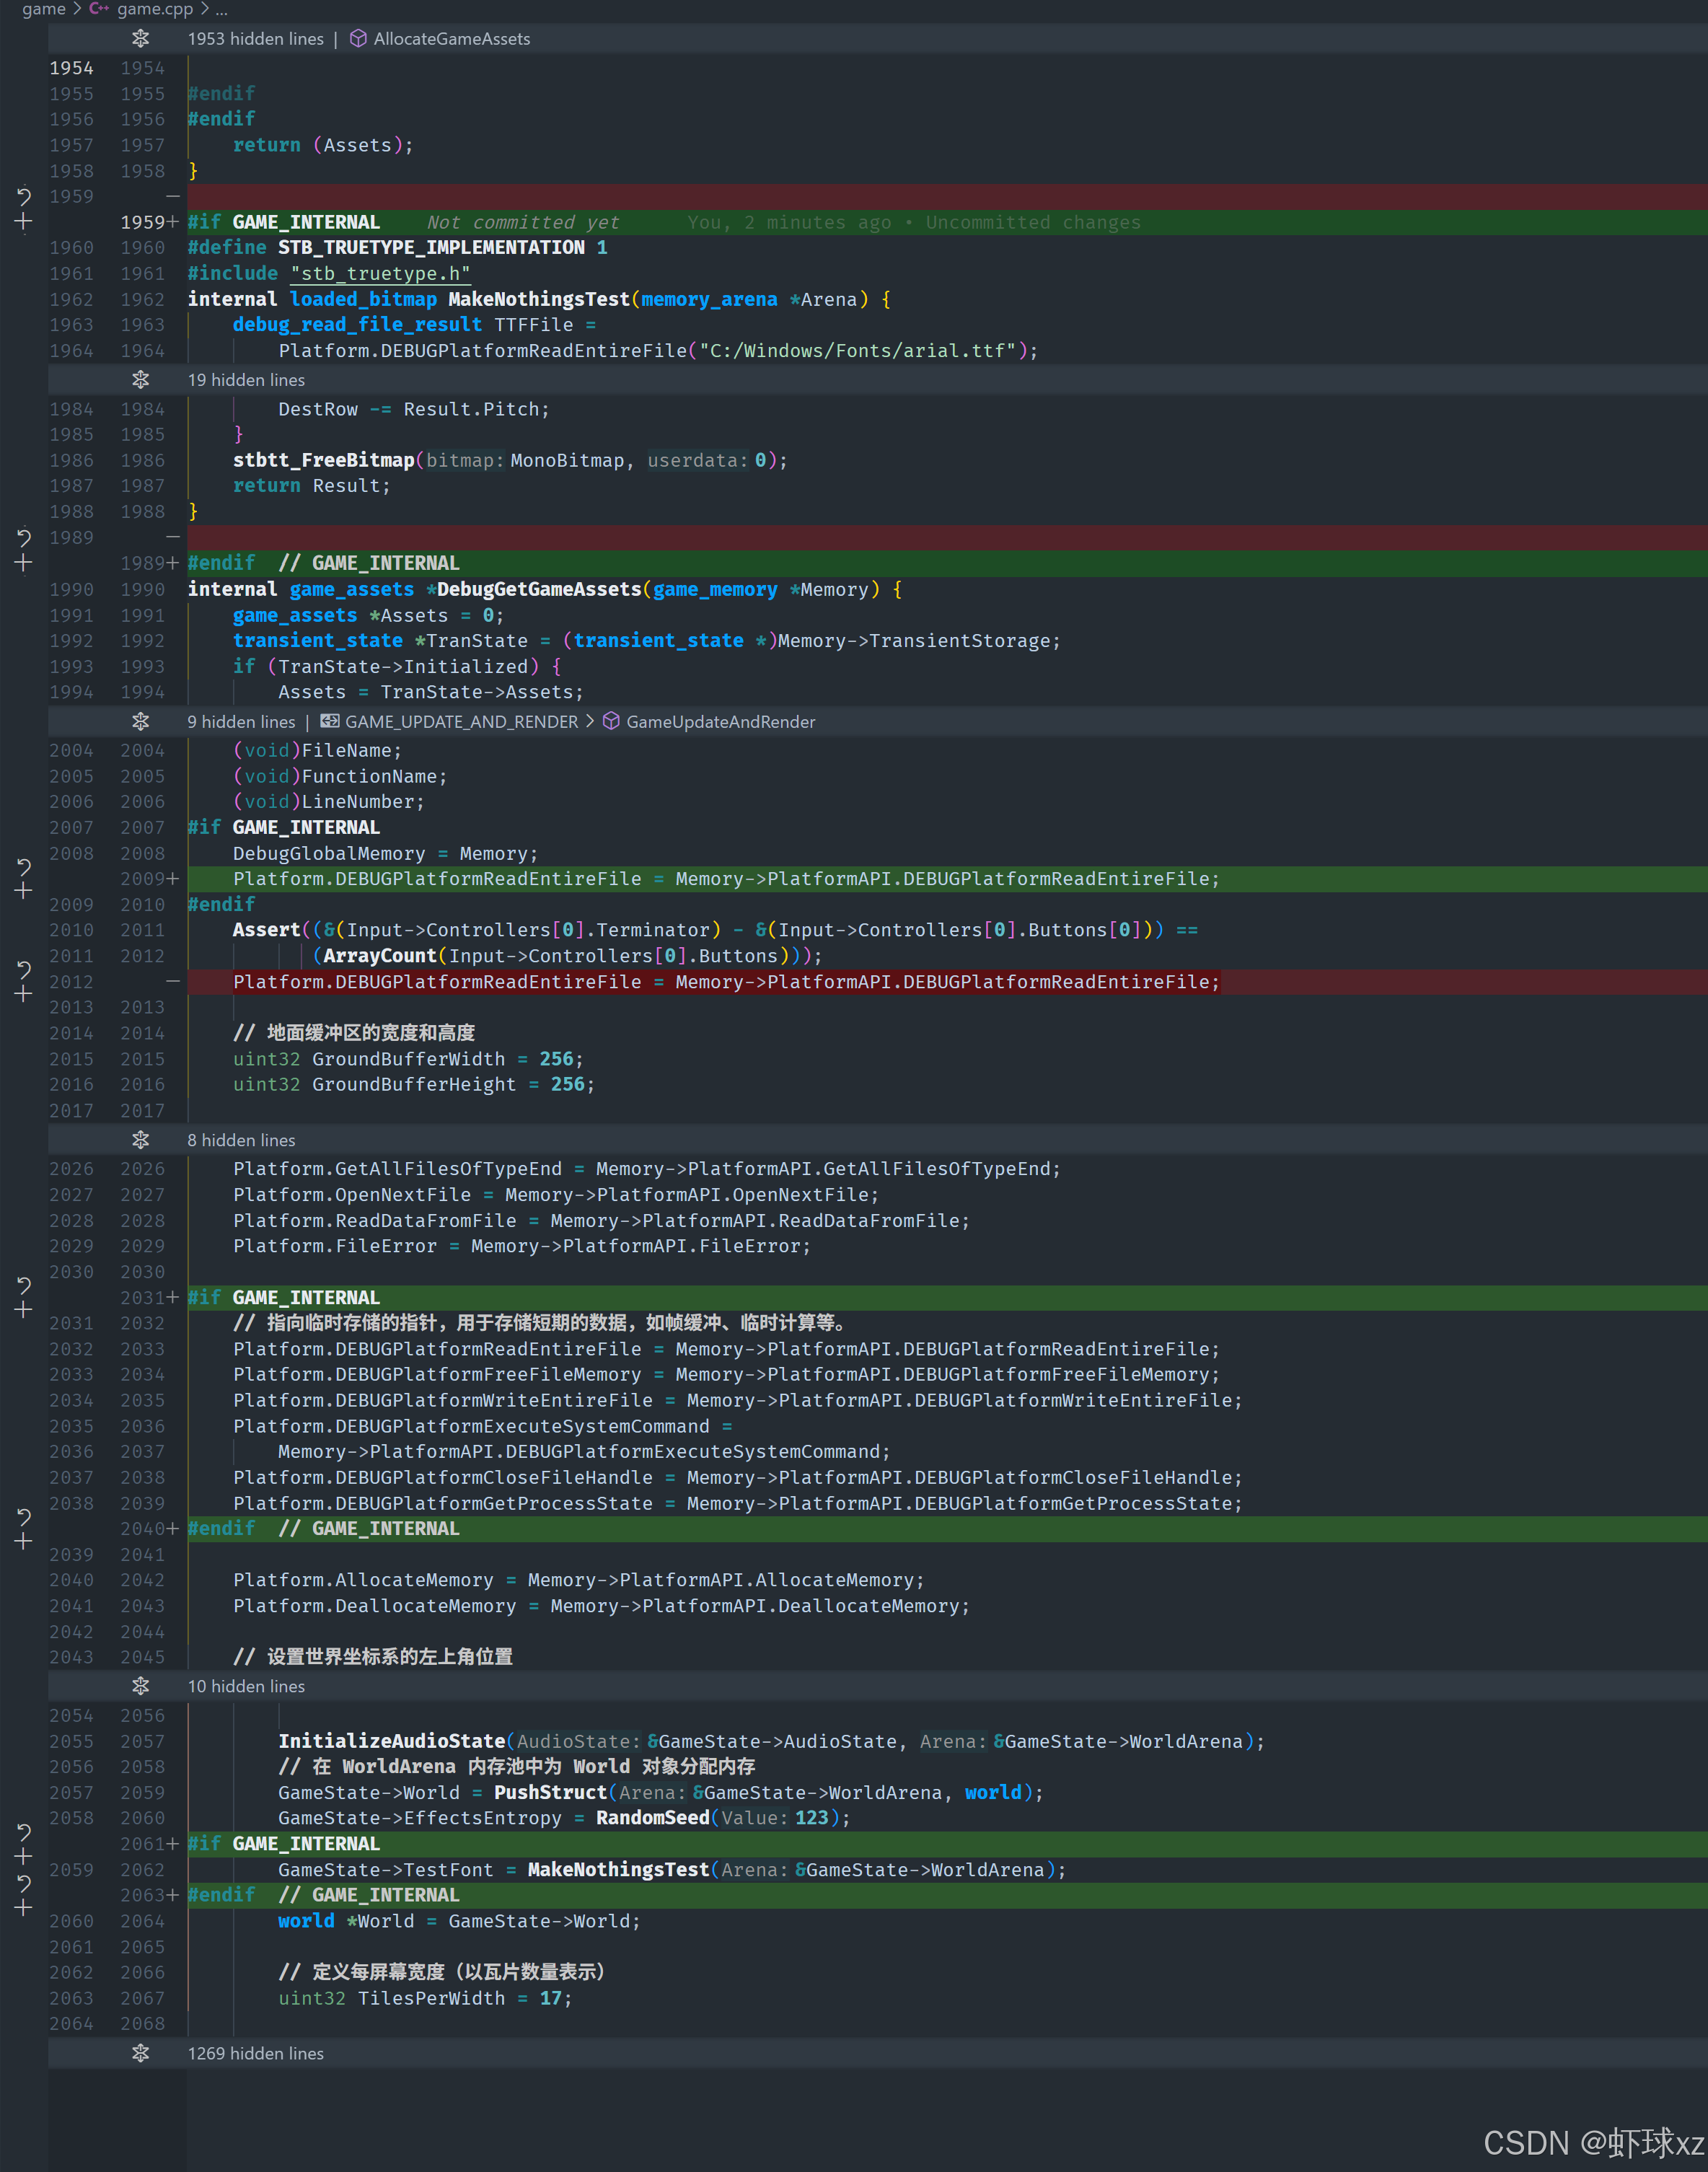Stage the added line 2009 change

click(24, 891)
